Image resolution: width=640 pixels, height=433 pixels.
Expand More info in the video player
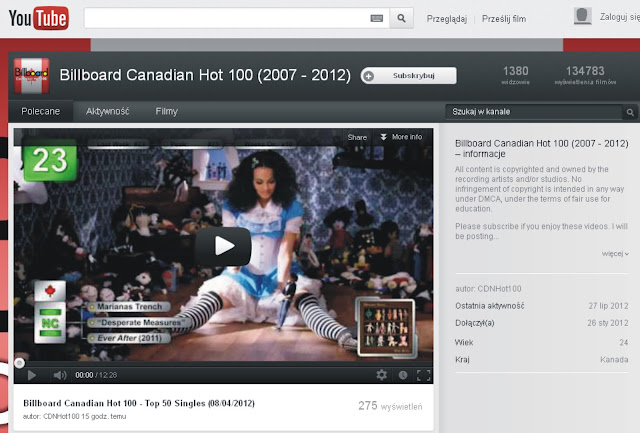point(401,137)
